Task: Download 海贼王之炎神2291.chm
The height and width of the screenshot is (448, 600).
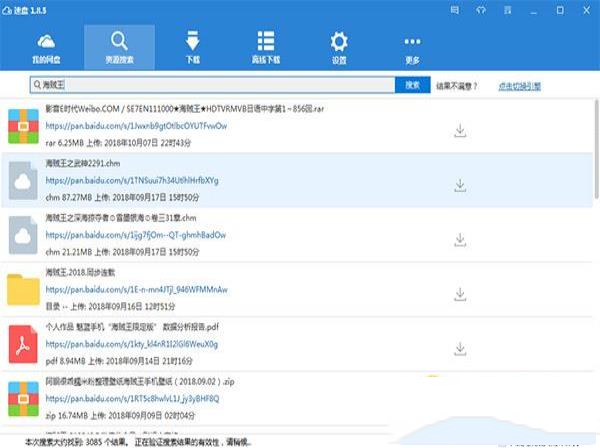Action: 460,185
